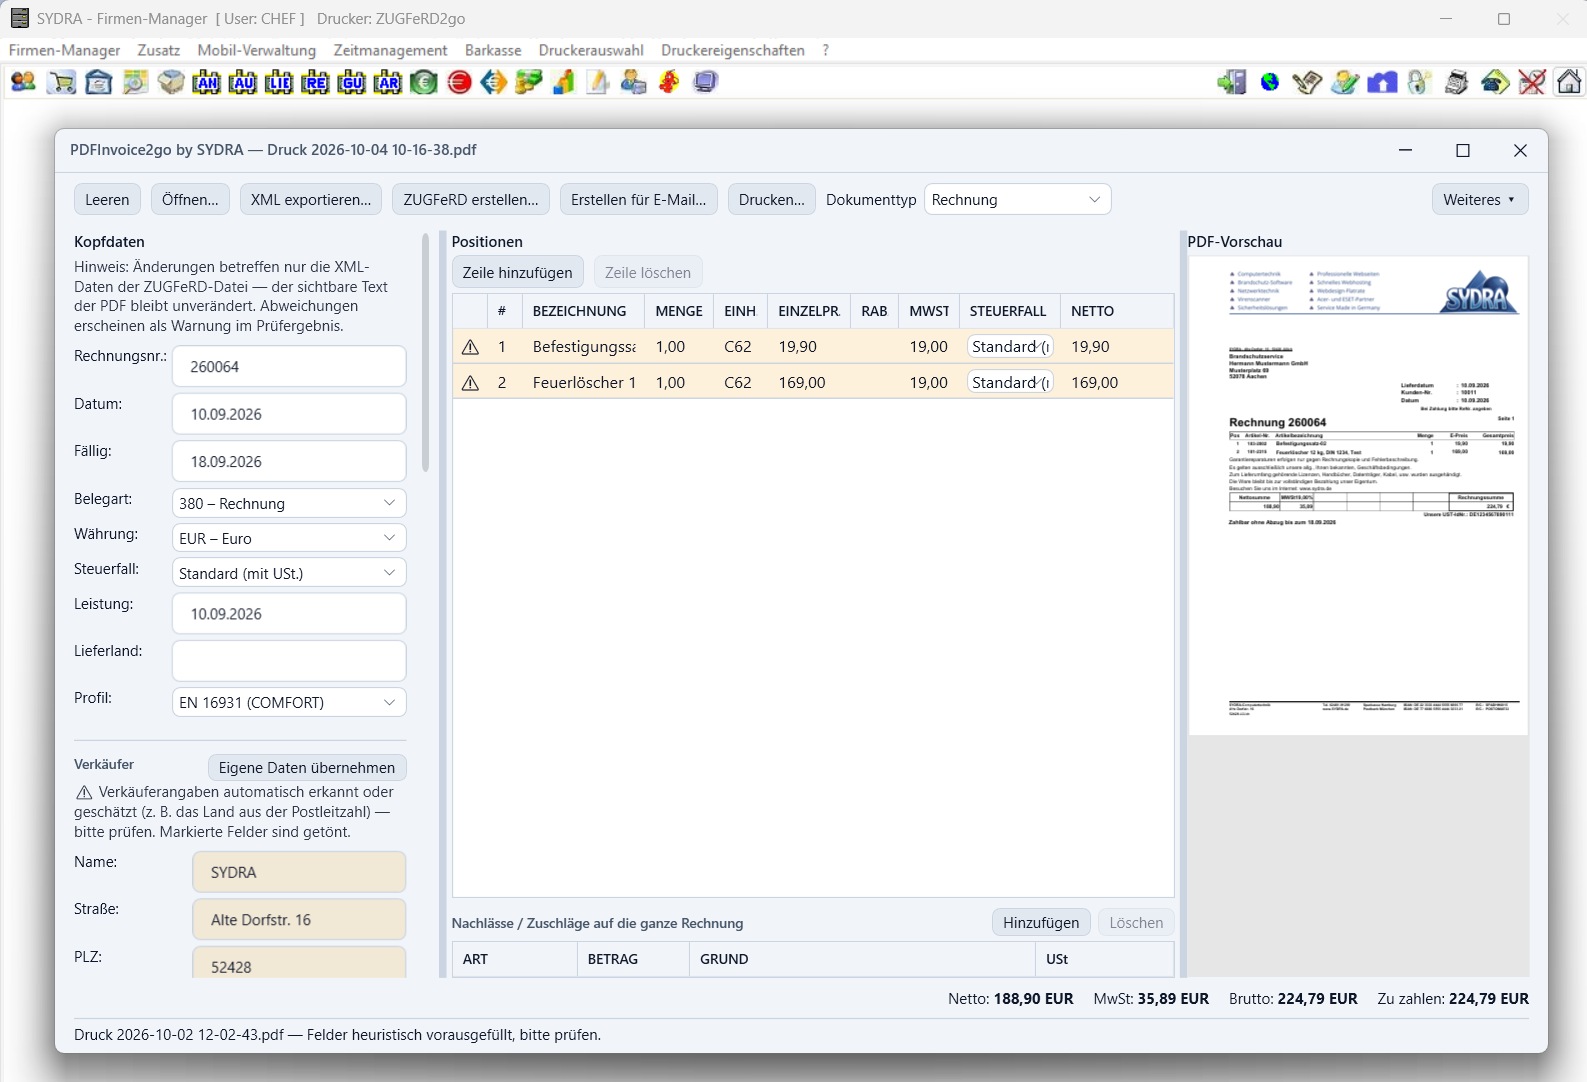The width and height of the screenshot is (1587, 1082).
Task: Open the Druckereigenschaften menu
Action: click(733, 50)
